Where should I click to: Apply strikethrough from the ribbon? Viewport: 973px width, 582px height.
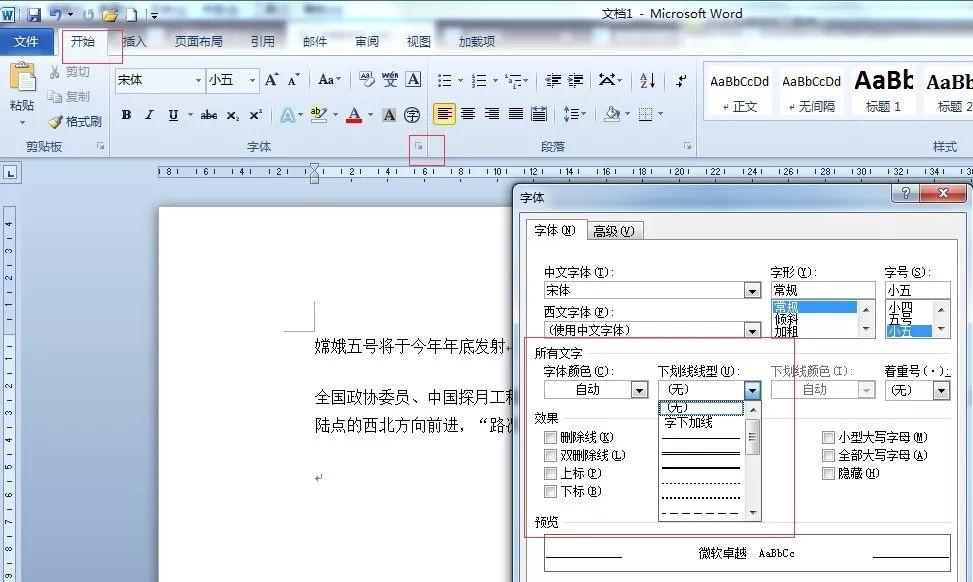[x=208, y=115]
